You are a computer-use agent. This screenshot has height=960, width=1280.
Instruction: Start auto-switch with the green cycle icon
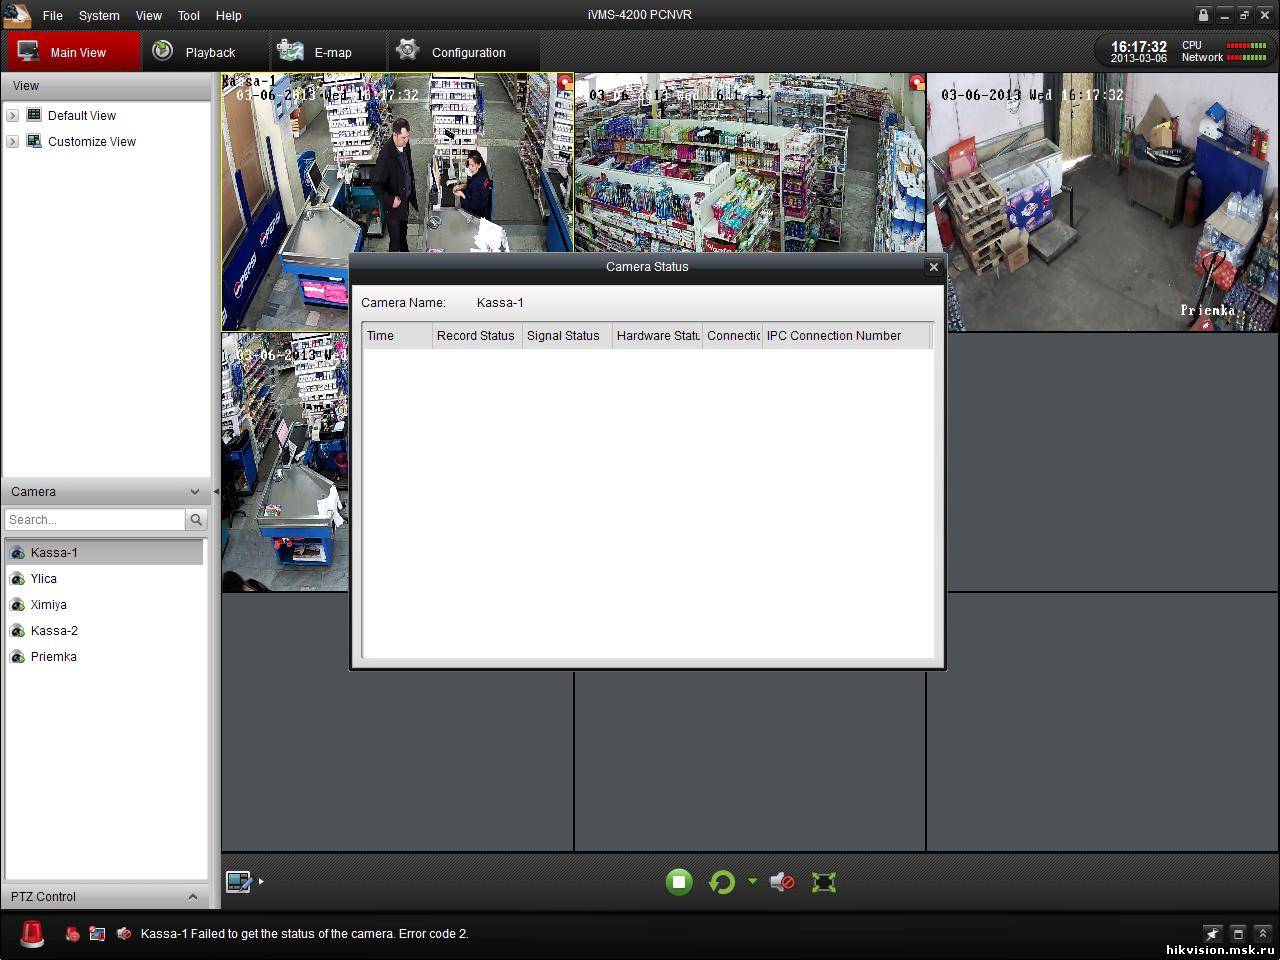click(722, 882)
